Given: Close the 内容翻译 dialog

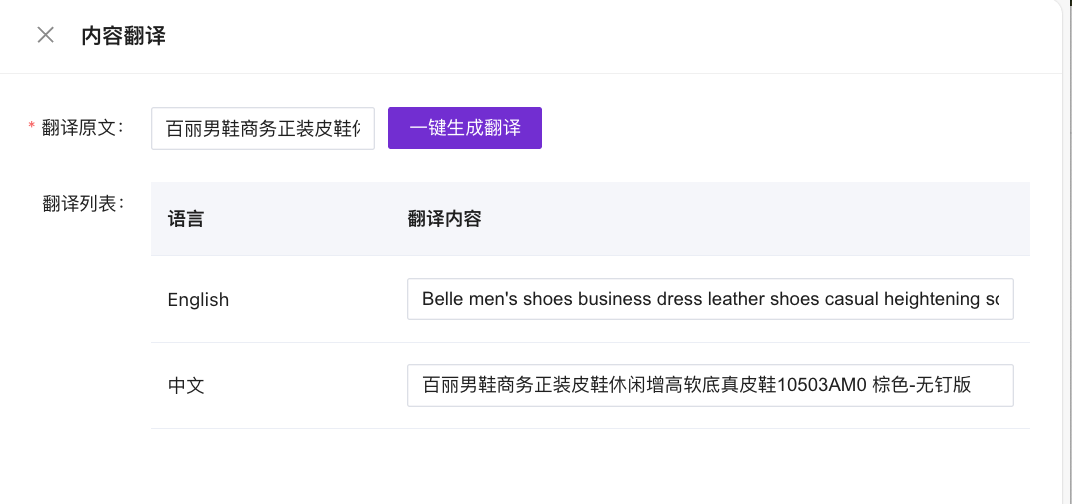Looking at the screenshot, I should coord(45,36).
